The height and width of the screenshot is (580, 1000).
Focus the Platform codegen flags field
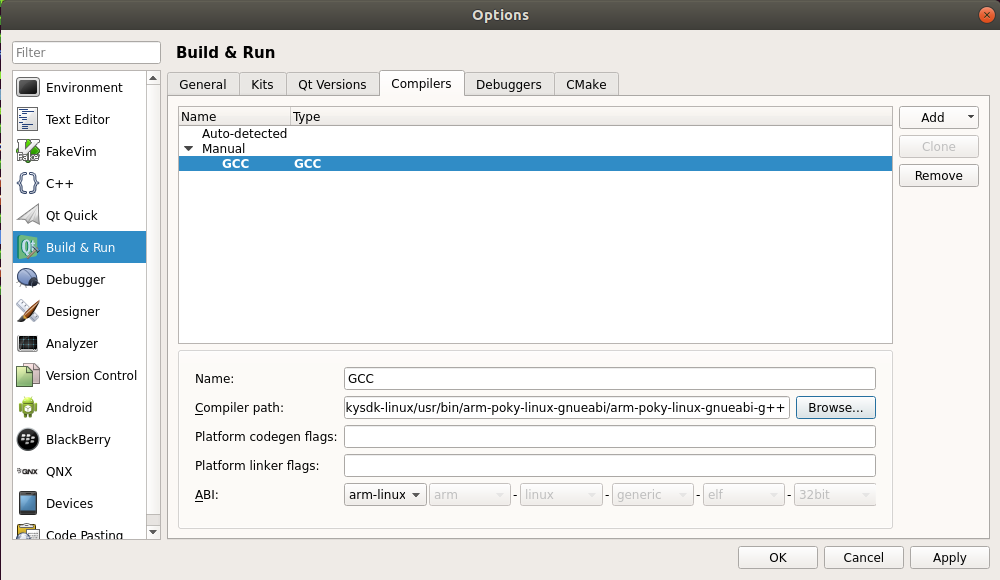click(609, 437)
